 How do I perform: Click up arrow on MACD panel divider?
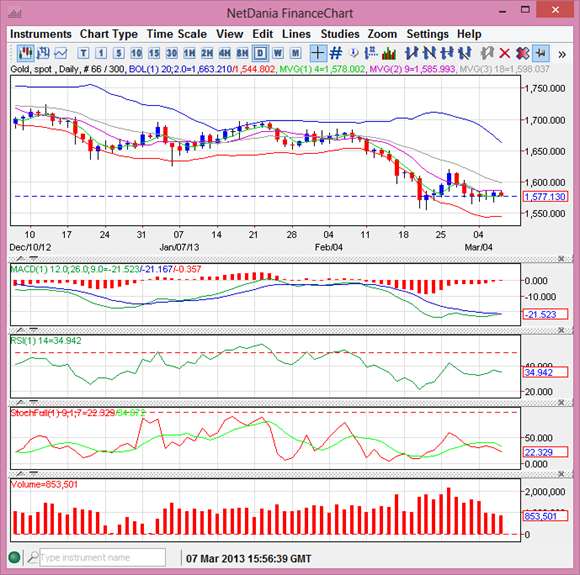click(x=21, y=258)
